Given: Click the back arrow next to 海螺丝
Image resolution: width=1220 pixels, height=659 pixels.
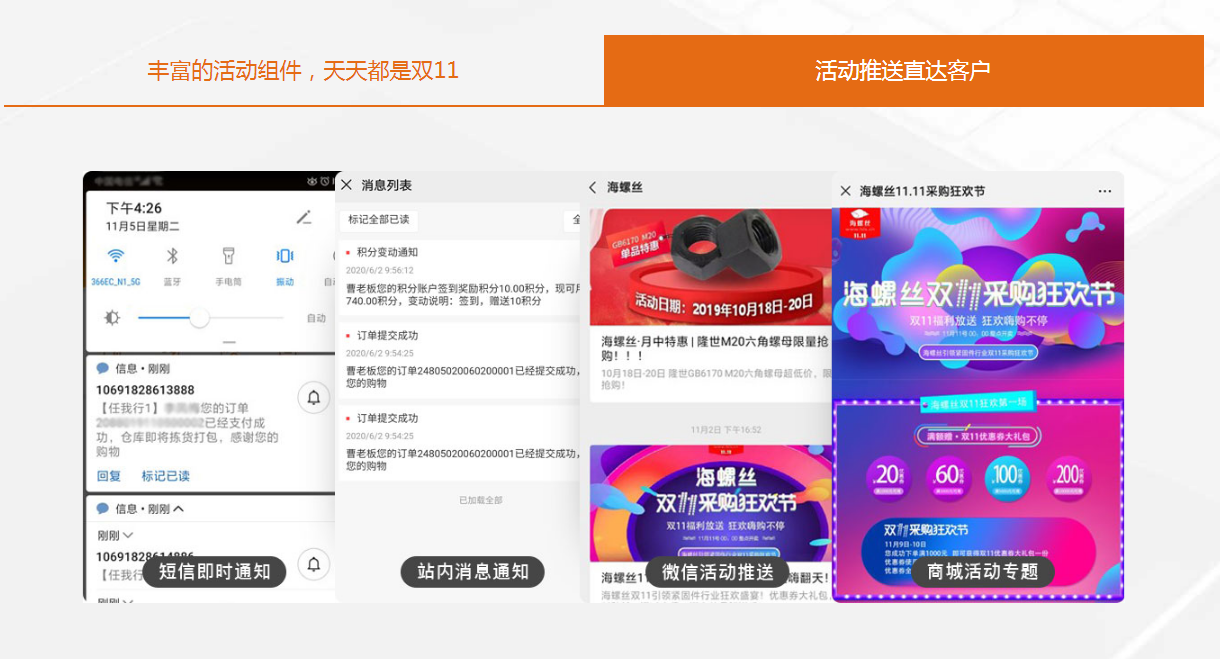Looking at the screenshot, I should (592, 187).
